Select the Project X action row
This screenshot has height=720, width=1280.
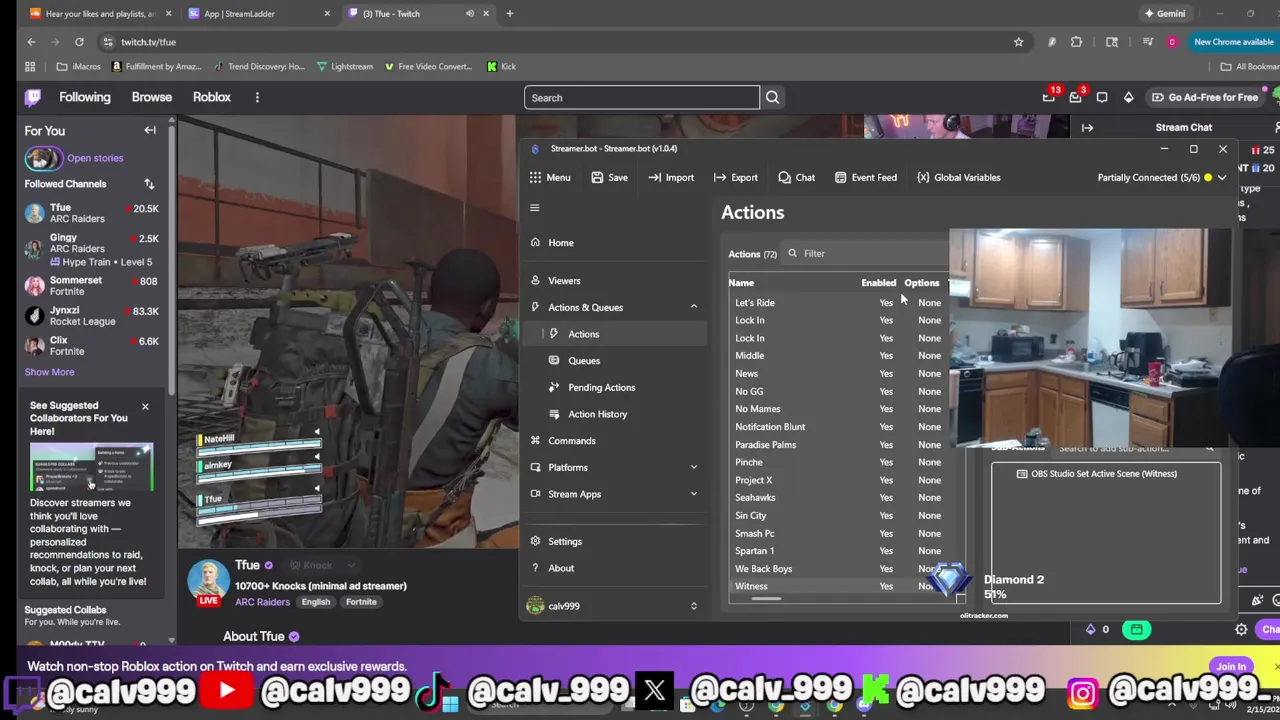point(838,480)
